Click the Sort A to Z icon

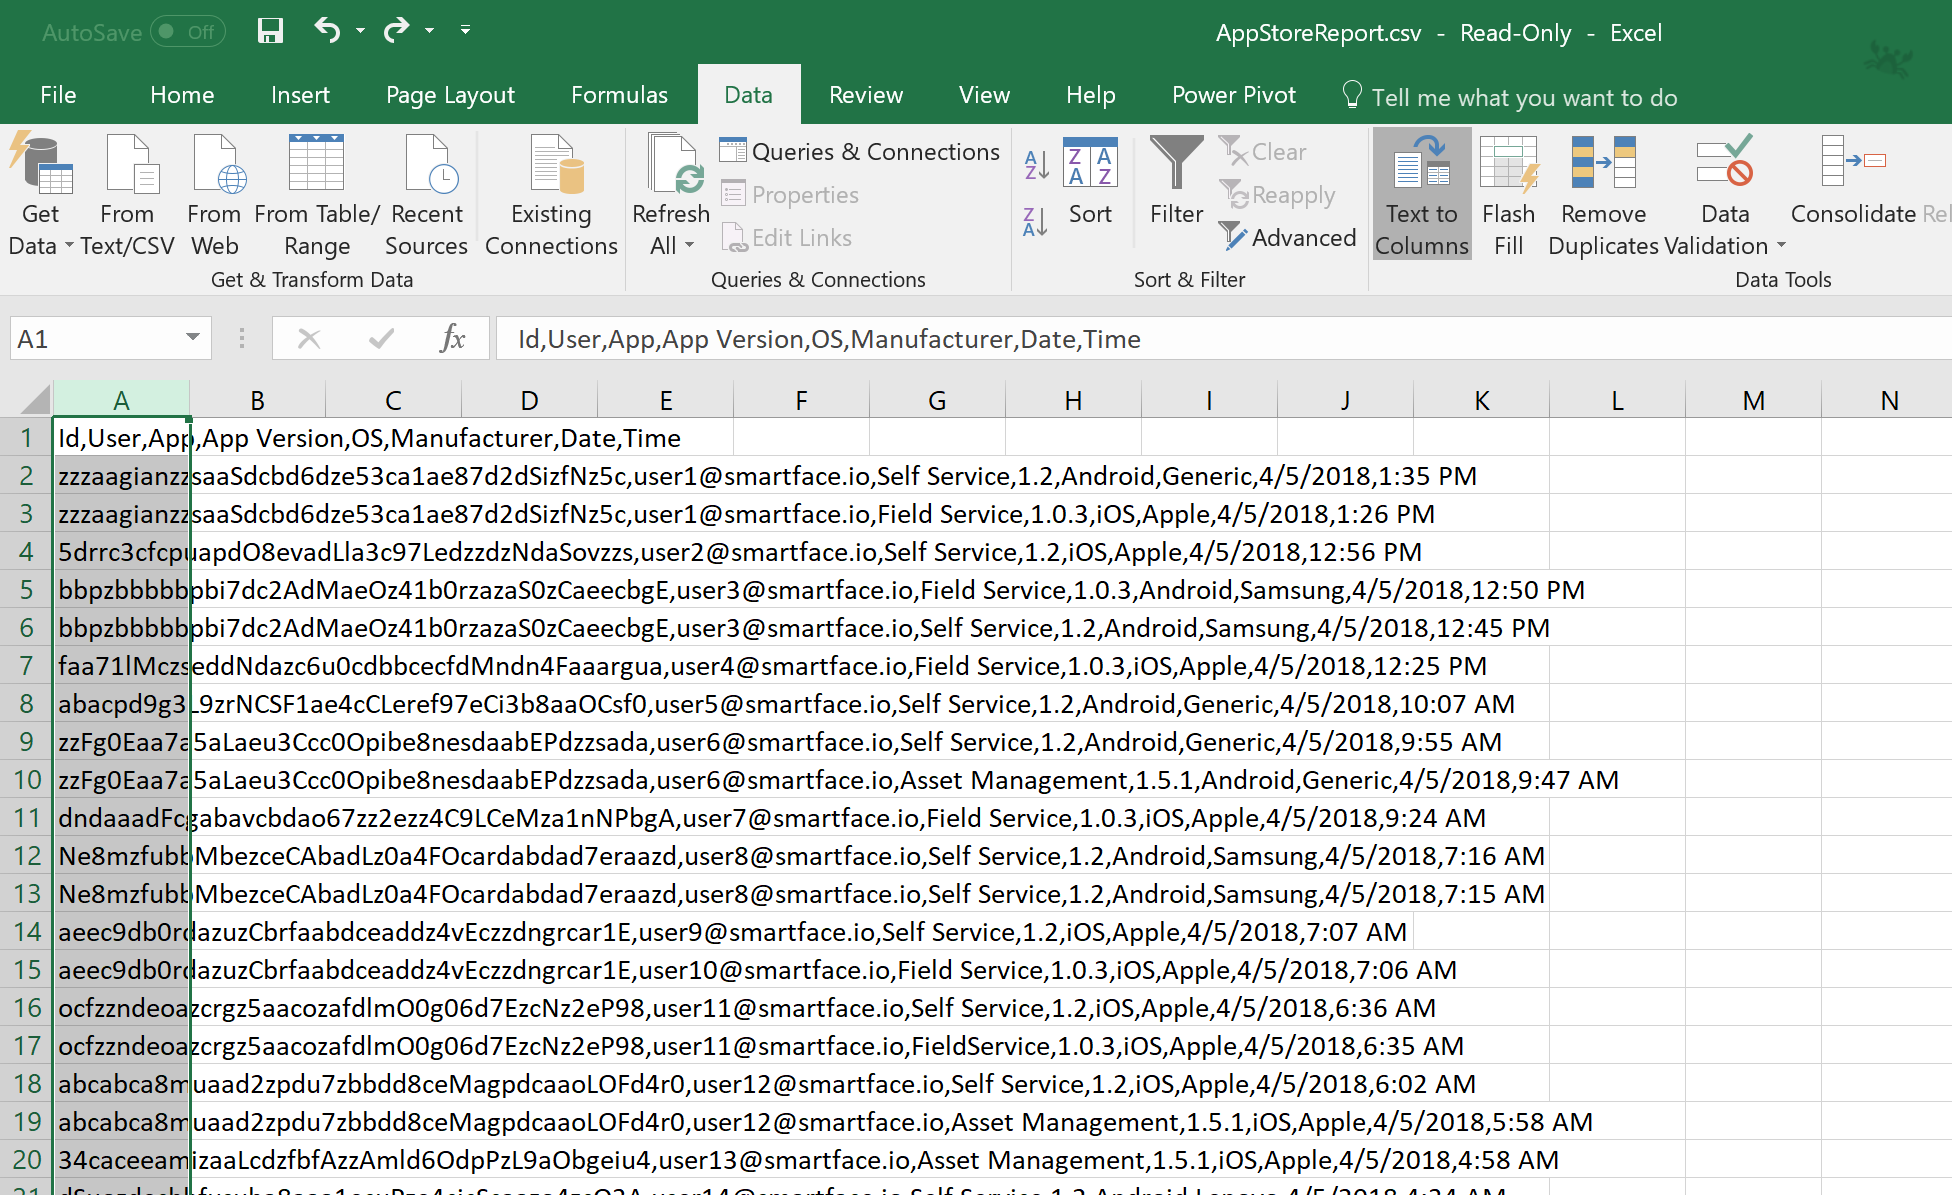tap(1036, 163)
